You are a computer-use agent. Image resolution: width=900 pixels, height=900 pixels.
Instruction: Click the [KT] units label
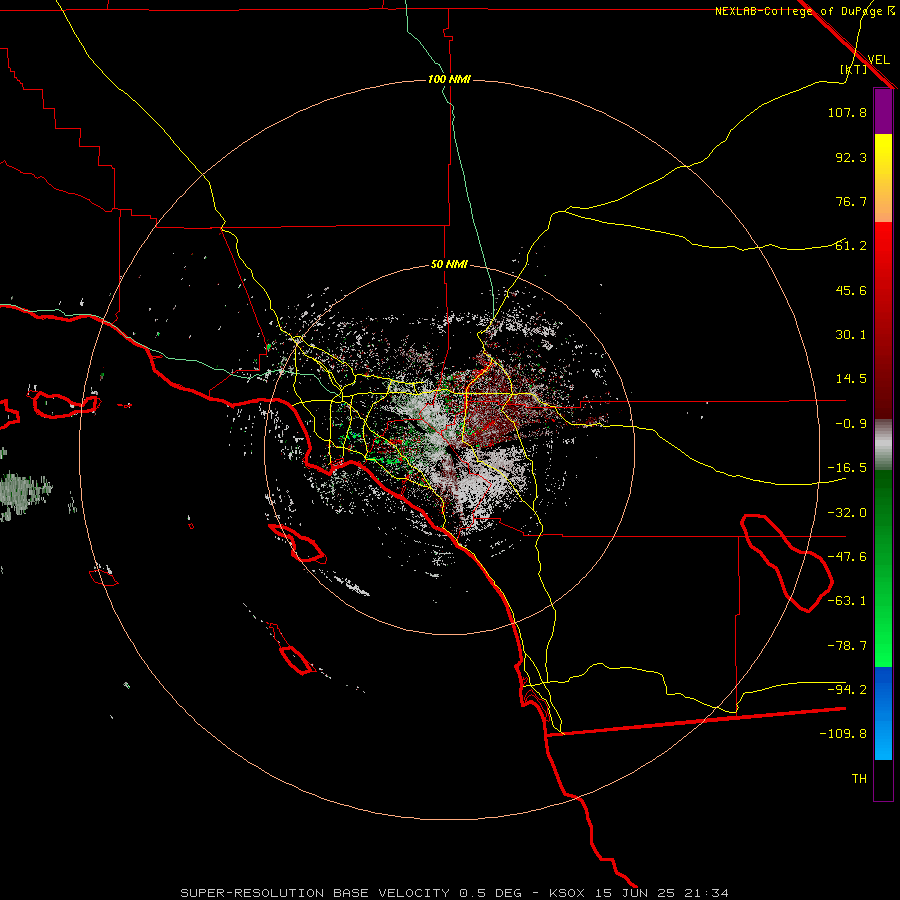coord(854,69)
